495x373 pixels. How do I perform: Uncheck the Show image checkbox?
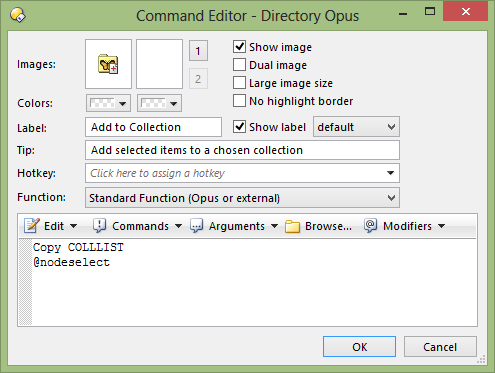point(239,47)
